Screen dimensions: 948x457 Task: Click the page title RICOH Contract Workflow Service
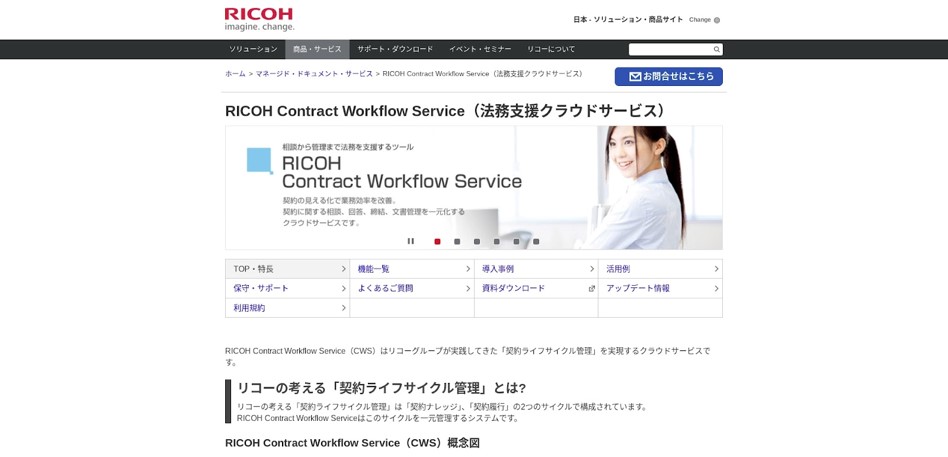pos(446,111)
